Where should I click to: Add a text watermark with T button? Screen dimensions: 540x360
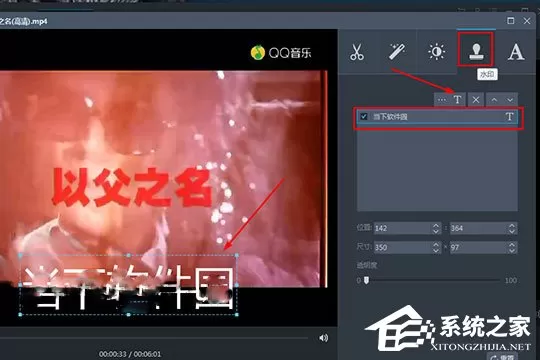pos(457,100)
